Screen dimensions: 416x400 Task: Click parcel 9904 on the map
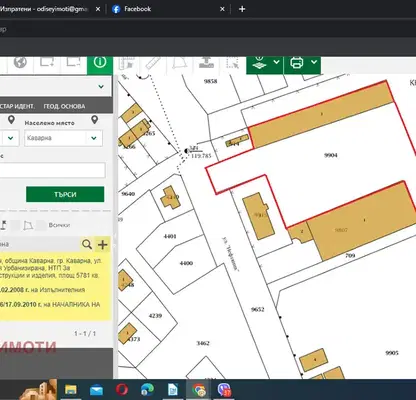tap(331, 155)
